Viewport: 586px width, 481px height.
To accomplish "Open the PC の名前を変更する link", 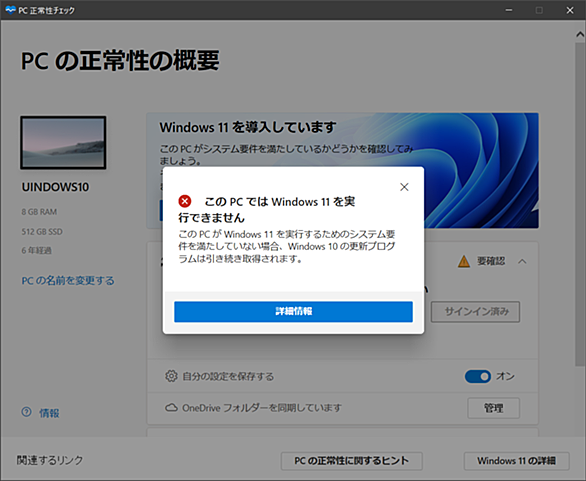I will click(68, 281).
